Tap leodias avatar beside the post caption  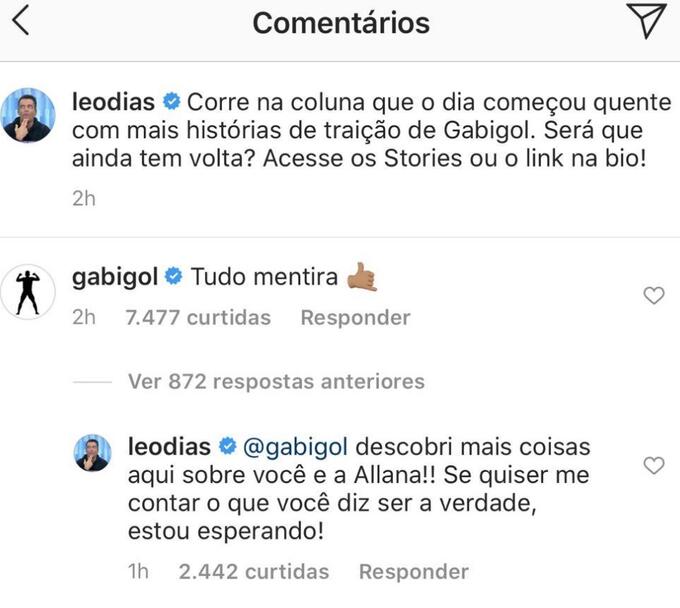point(28,114)
